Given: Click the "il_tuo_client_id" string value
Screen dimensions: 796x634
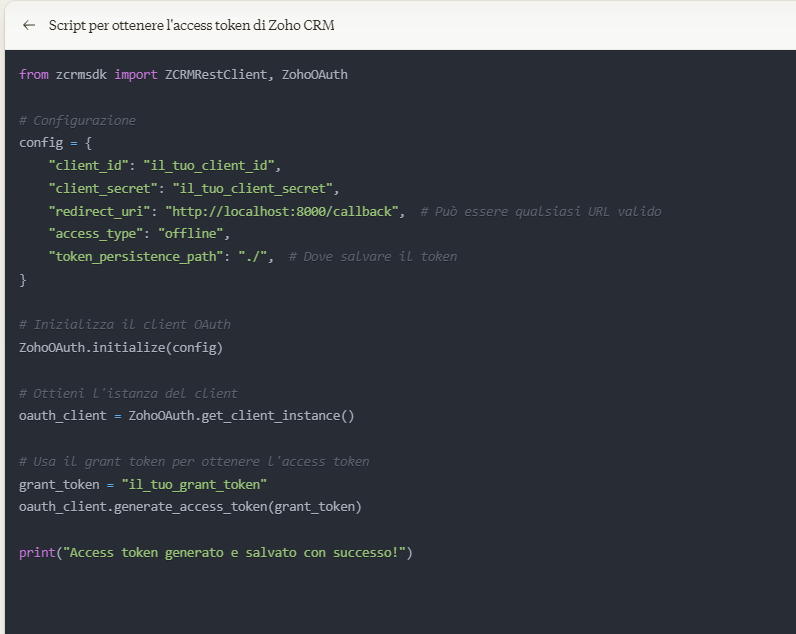Looking at the screenshot, I should tap(209, 166).
